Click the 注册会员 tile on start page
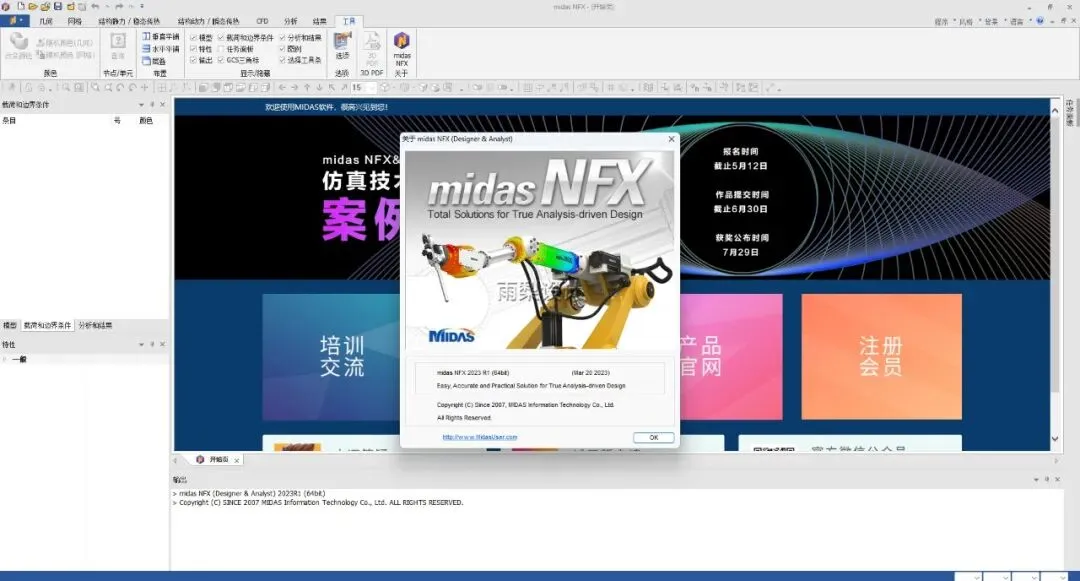 [x=881, y=357]
